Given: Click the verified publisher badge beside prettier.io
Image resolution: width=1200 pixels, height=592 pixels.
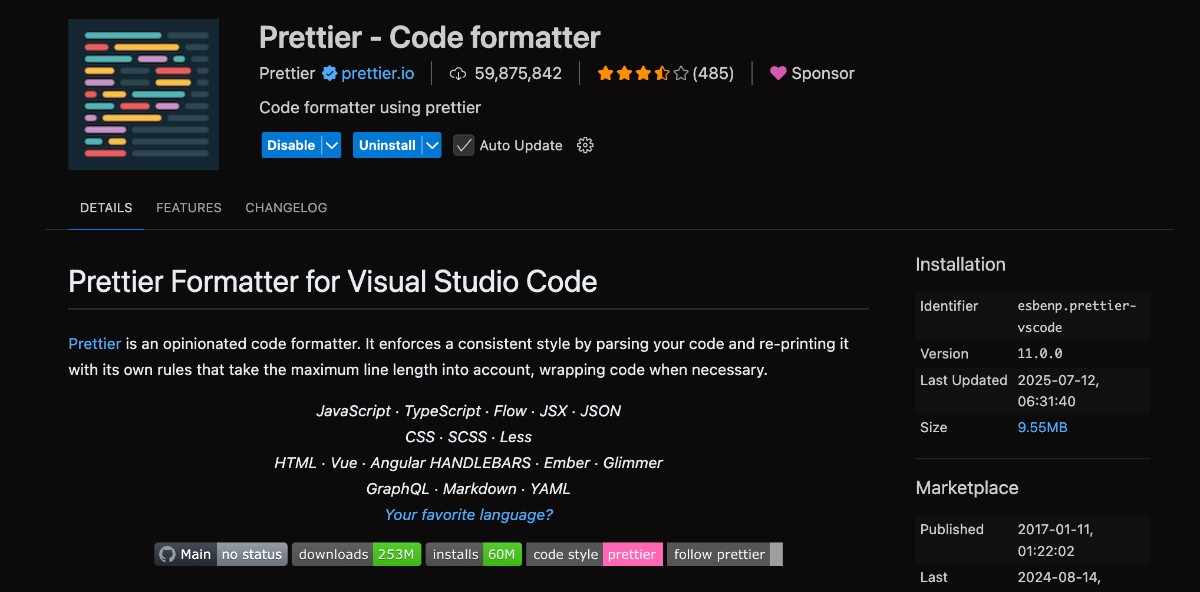Looking at the screenshot, I should pyautogui.click(x=330, y=73).
